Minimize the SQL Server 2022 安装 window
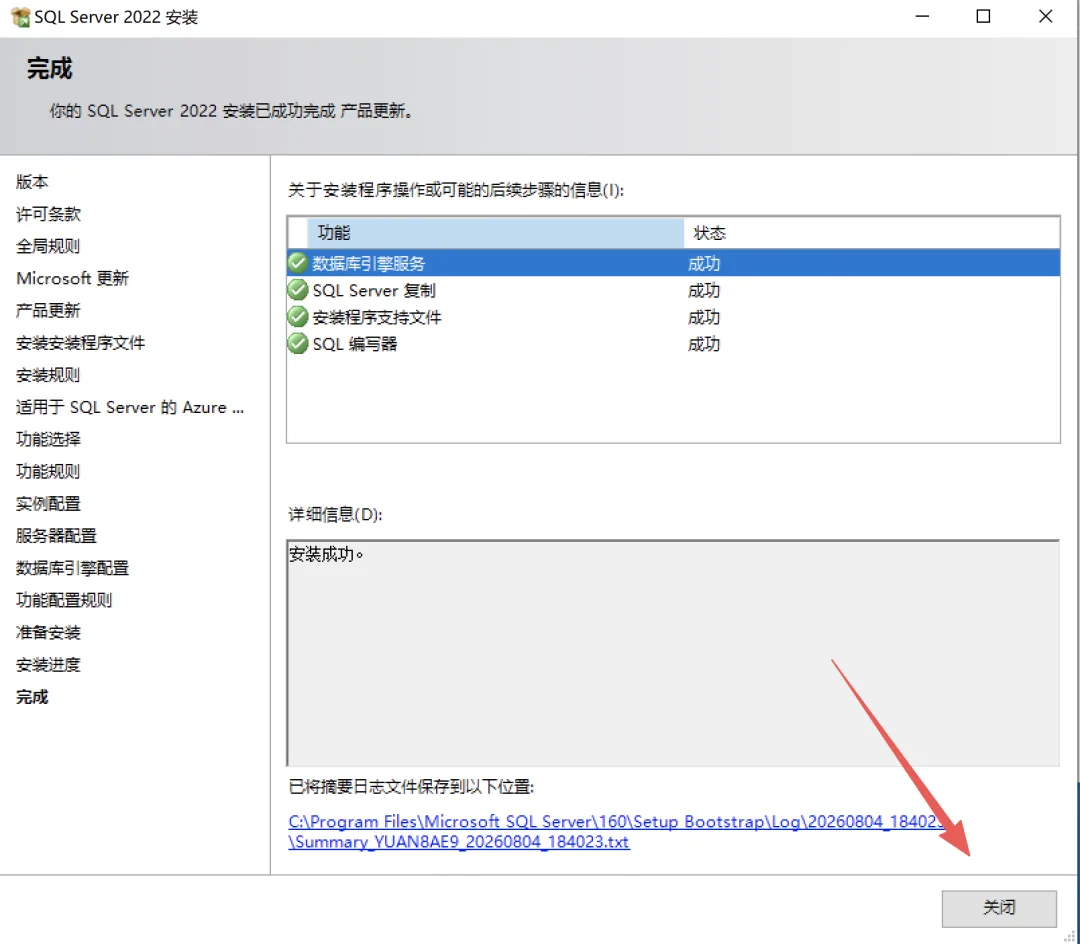The image size is (1080, 944). pos(922,17)
